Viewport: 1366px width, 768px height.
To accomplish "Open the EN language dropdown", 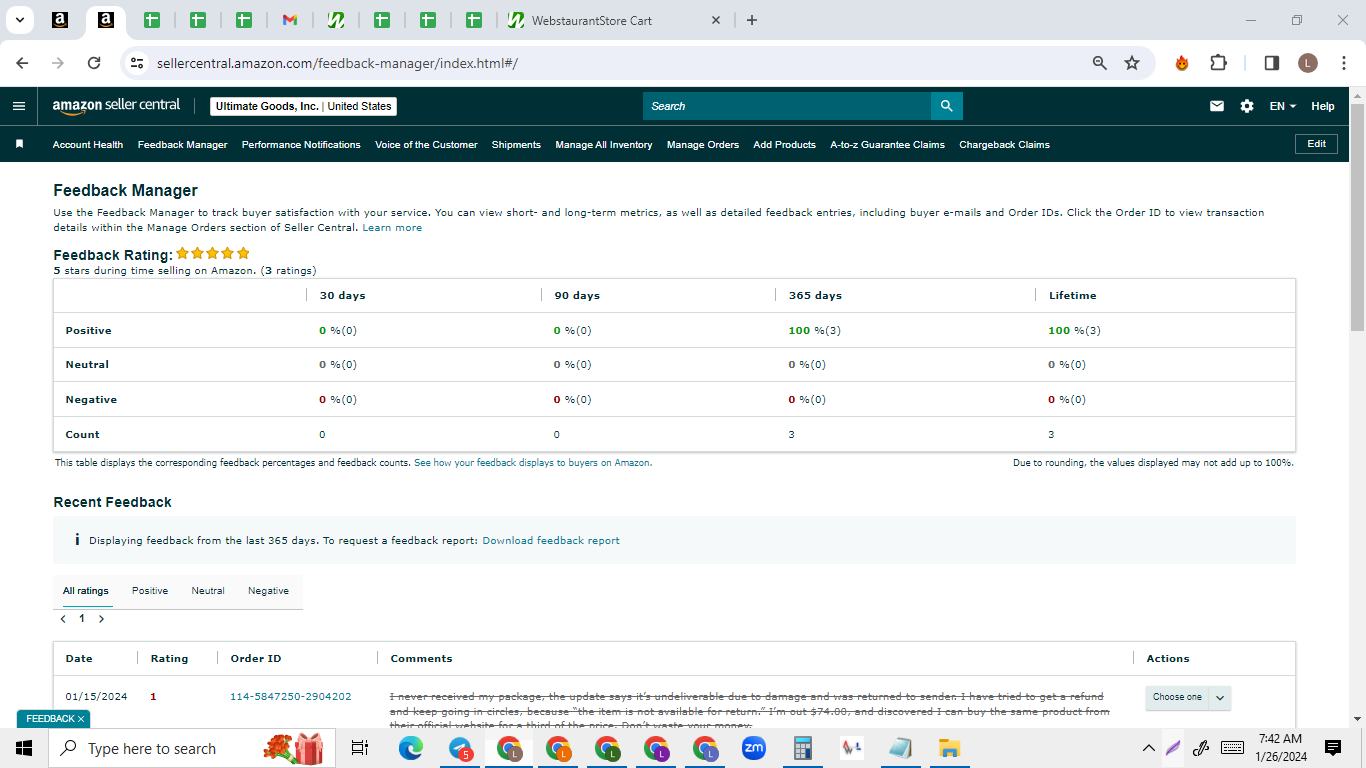I will click(x=1283, y=106).
